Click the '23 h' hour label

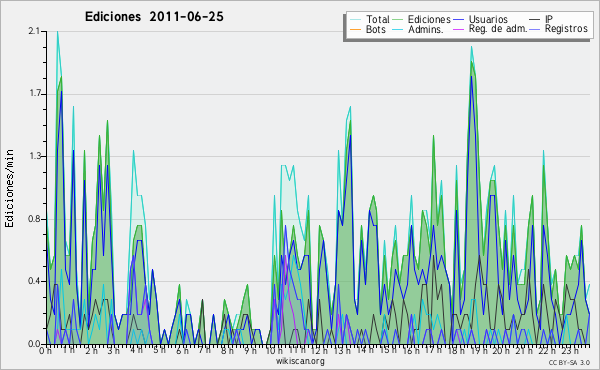[570, 350]
